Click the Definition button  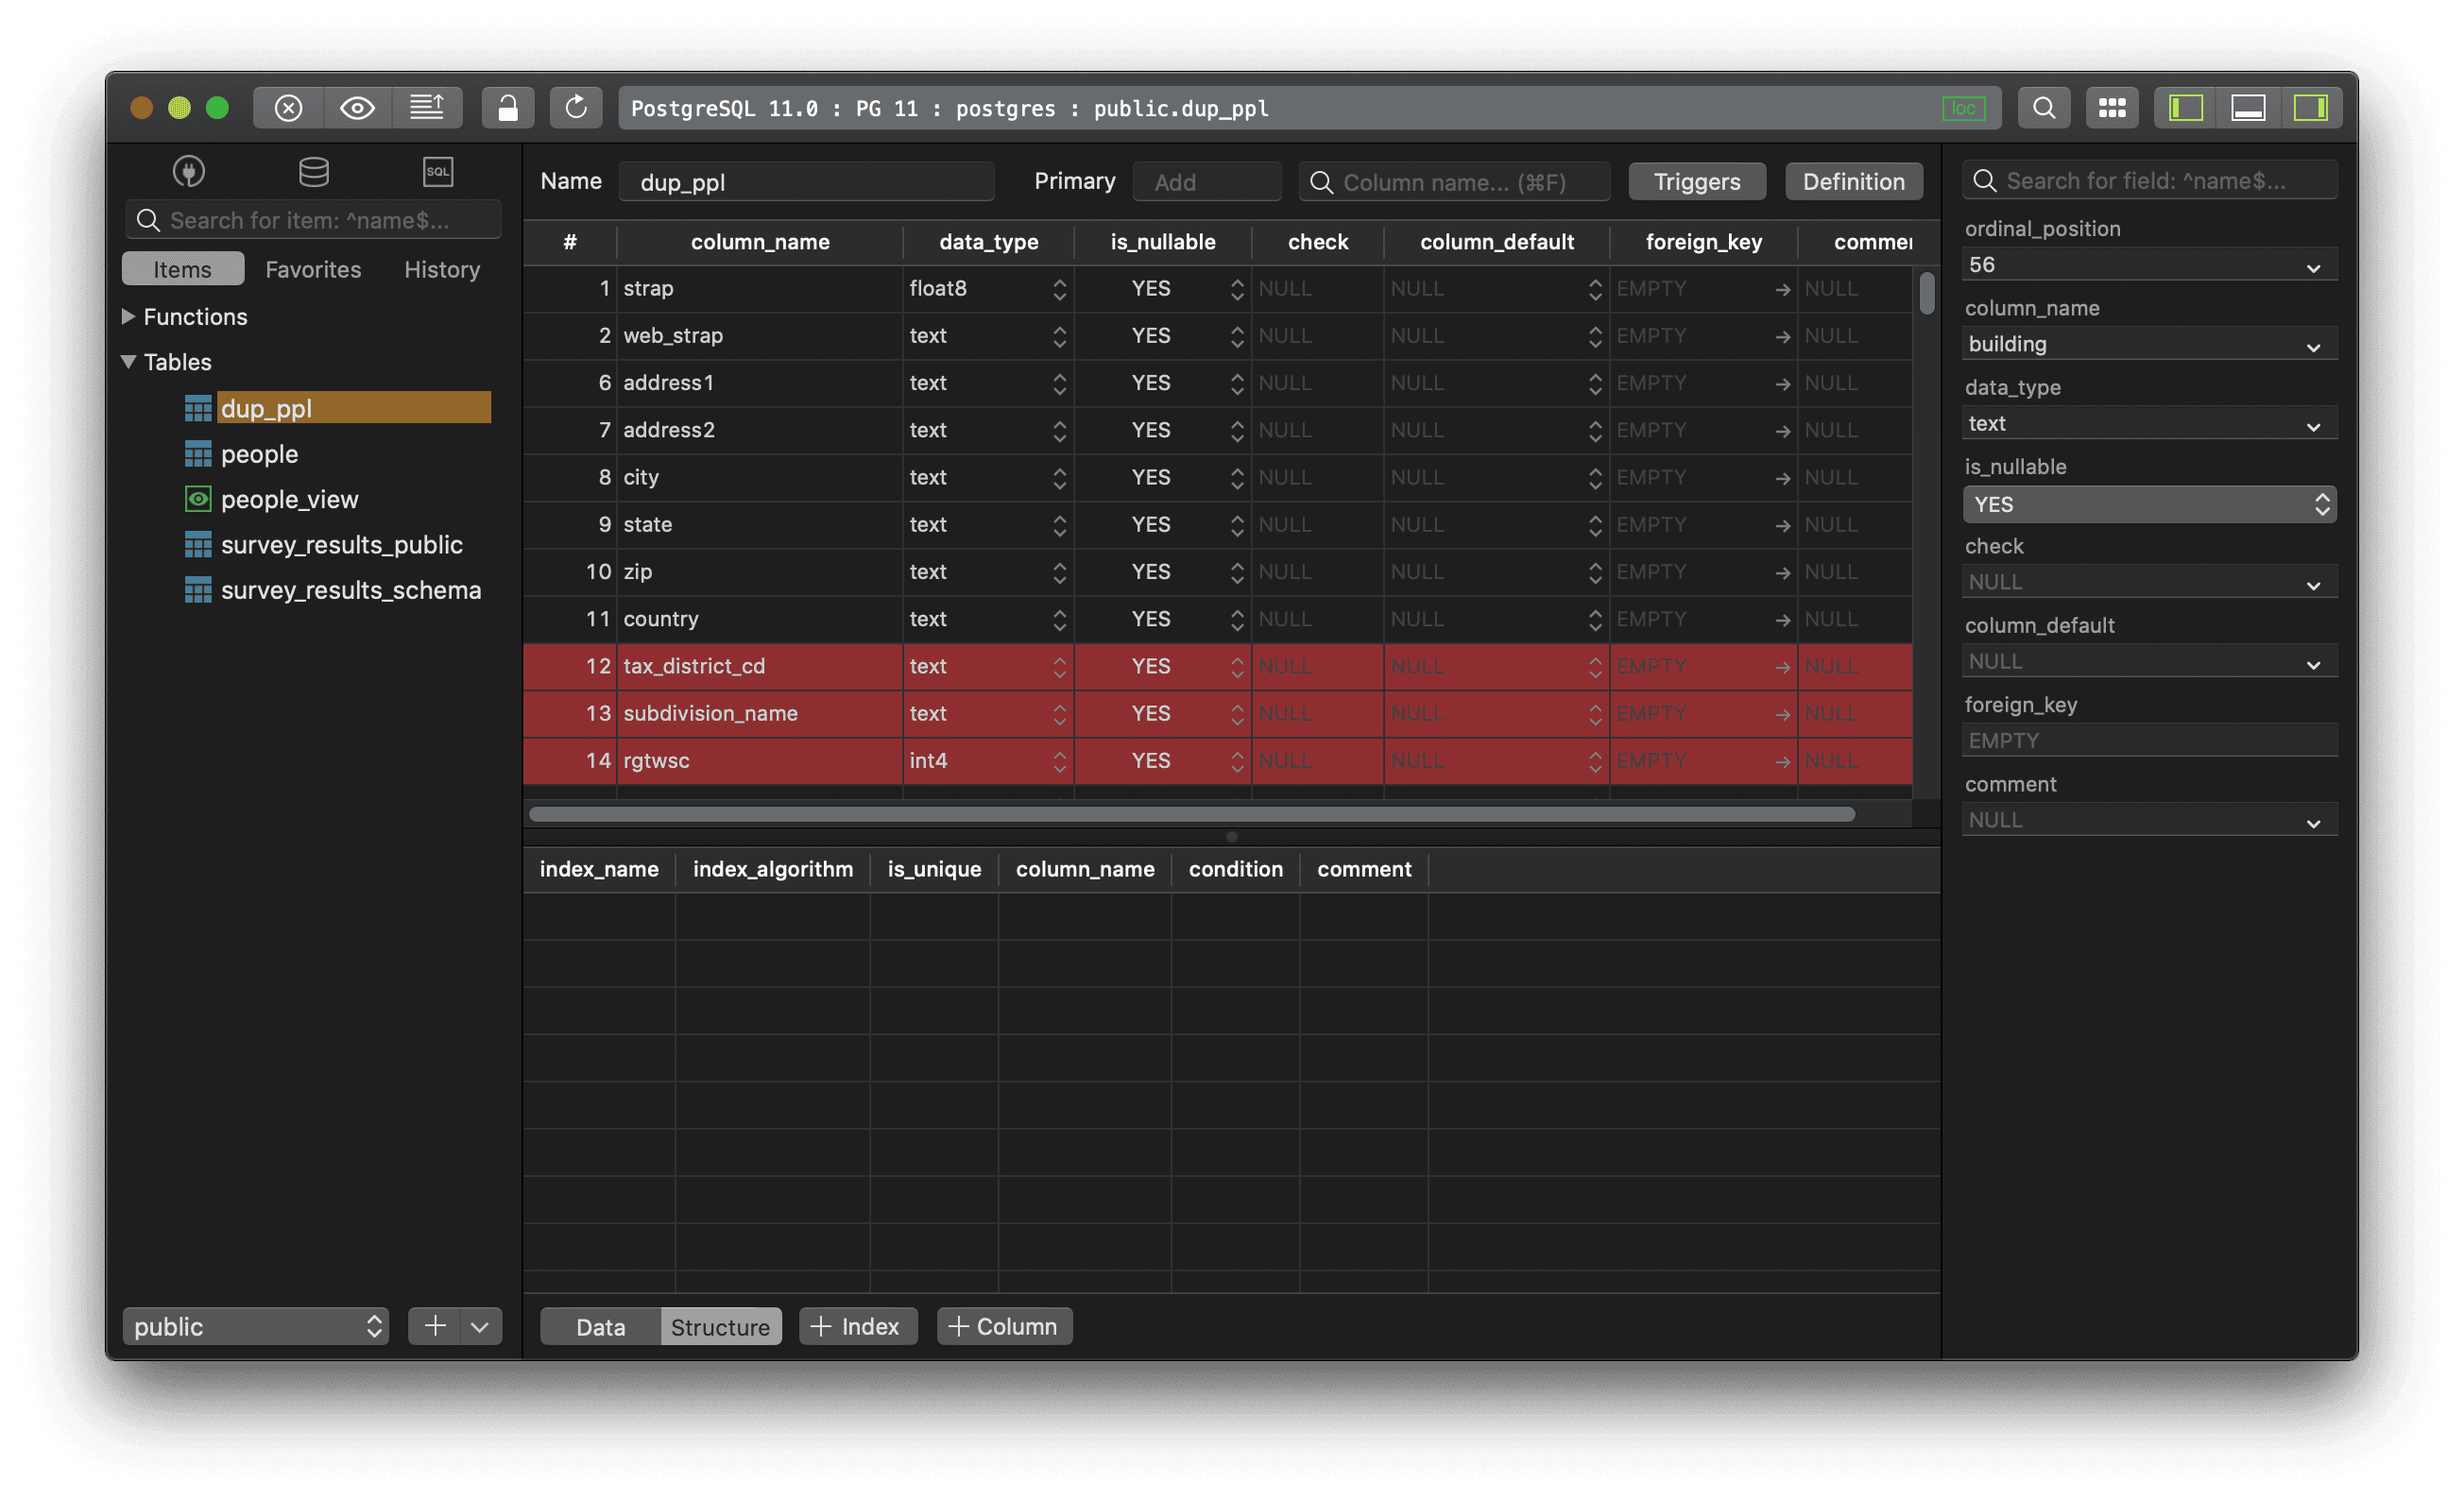[x=1853, y=181]
